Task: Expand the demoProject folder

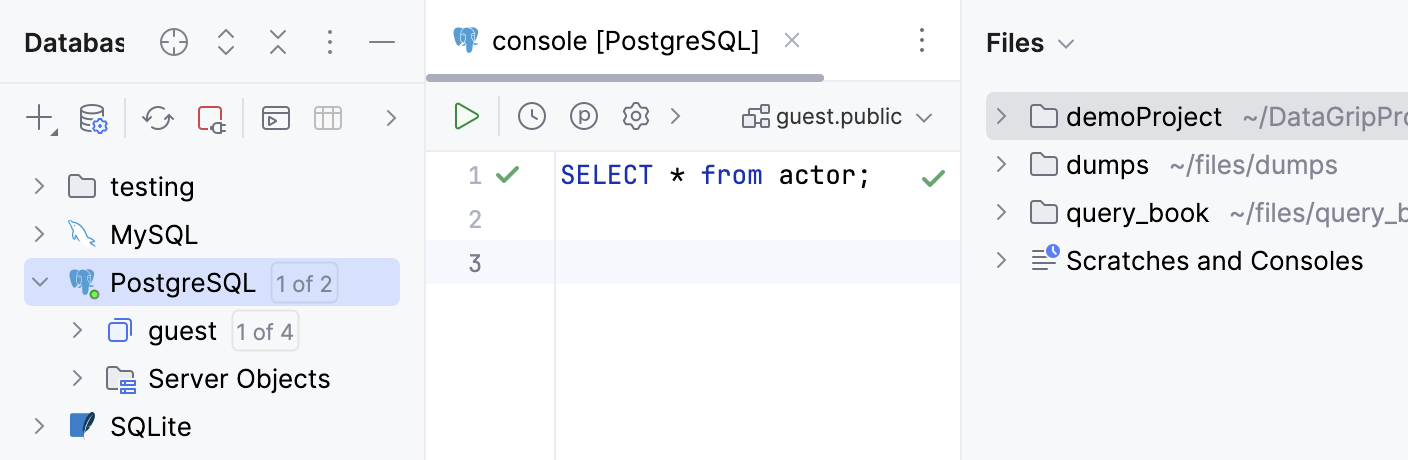Action: click(x=1001, y=116)
